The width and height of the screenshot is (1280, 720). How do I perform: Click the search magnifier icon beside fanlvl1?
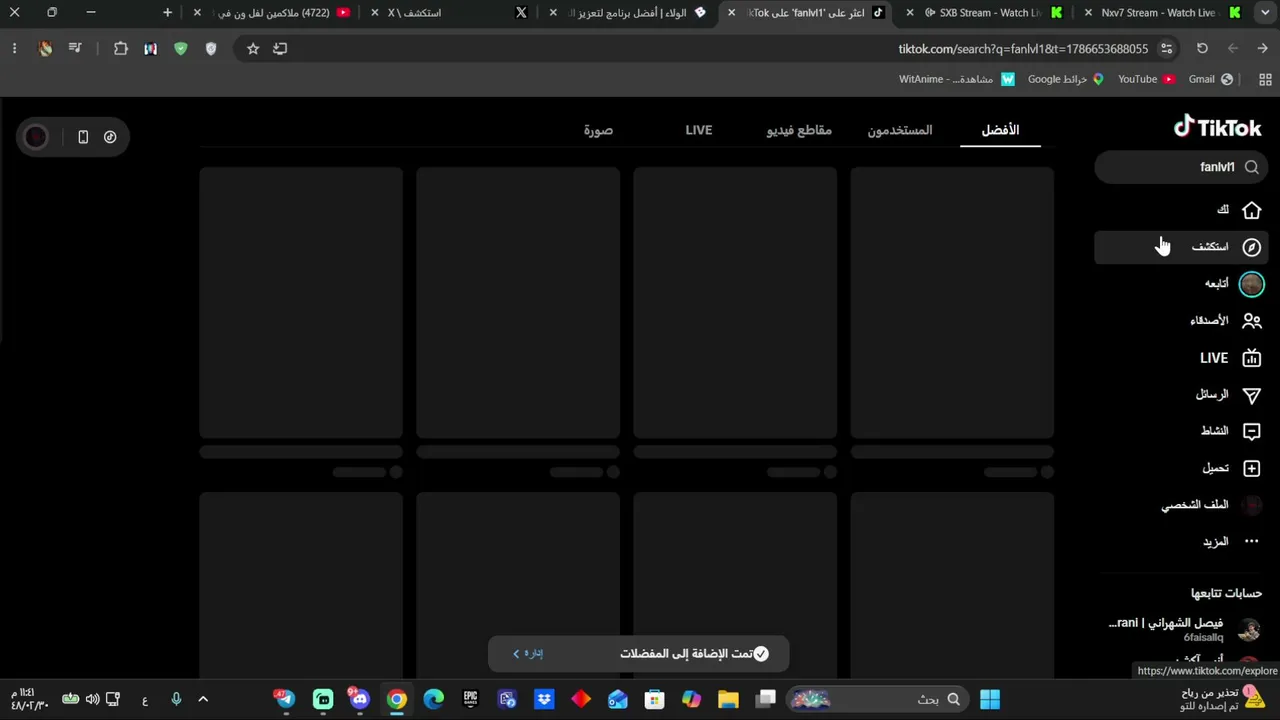coord(1252,167)
